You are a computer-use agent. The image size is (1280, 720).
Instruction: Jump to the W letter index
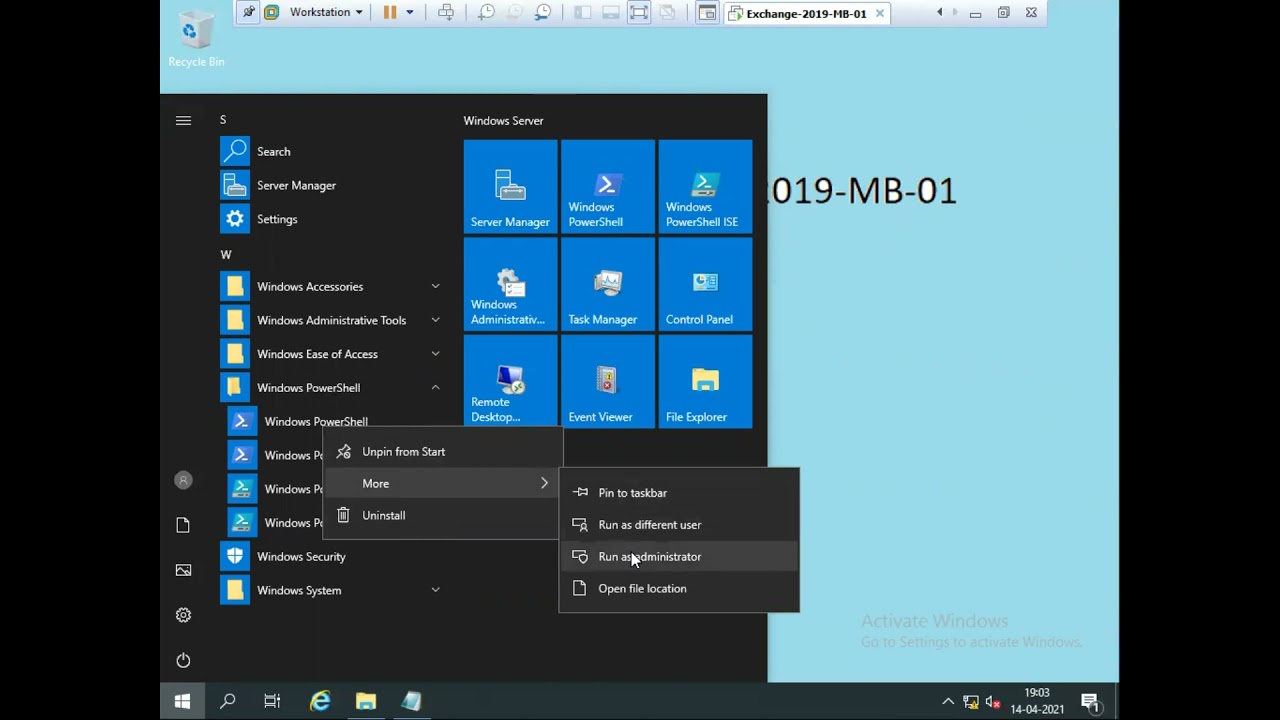pos(226,255)
